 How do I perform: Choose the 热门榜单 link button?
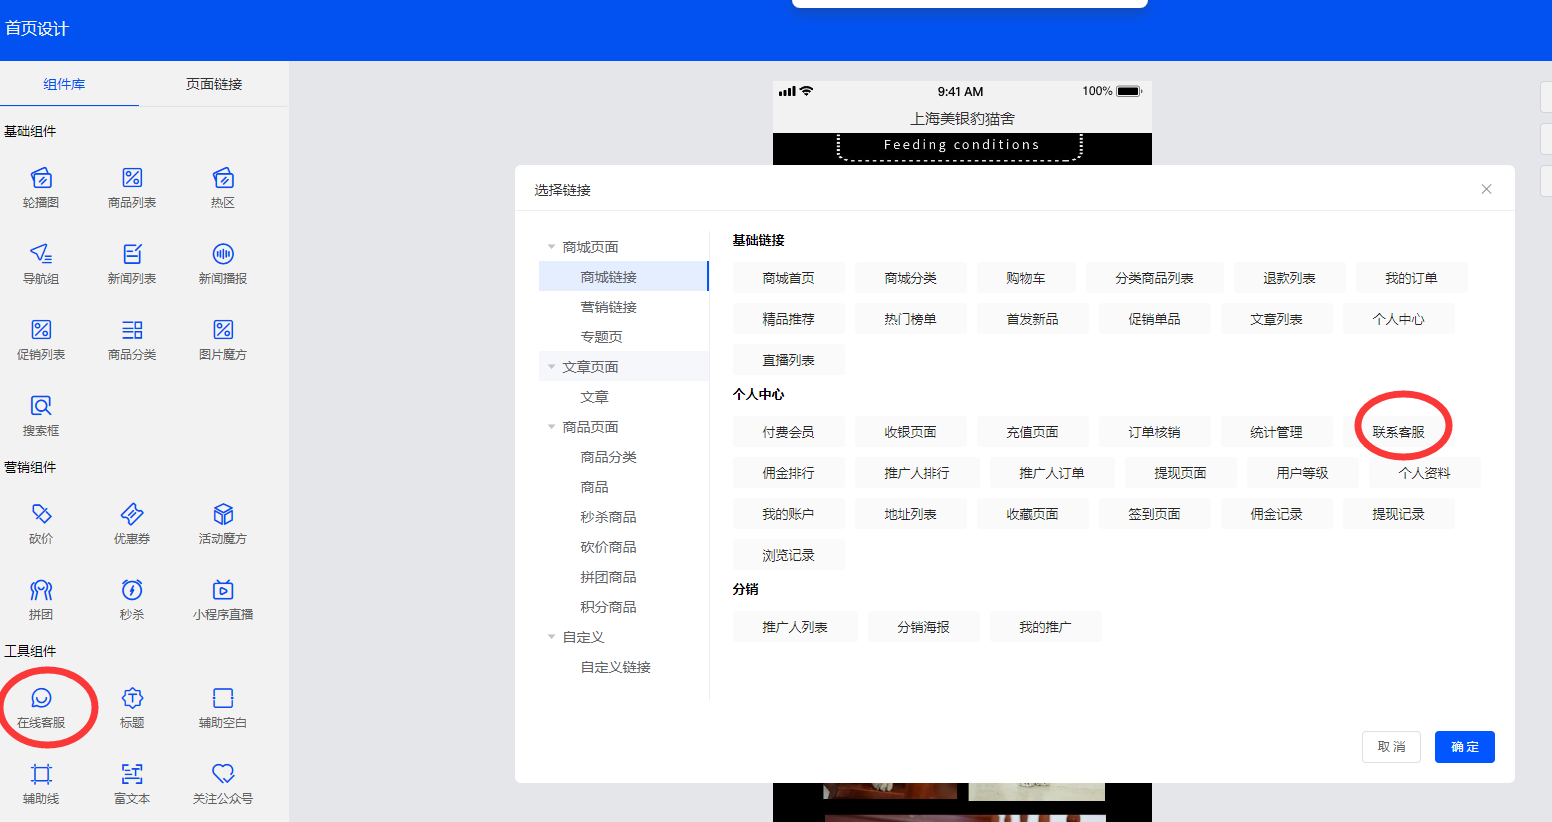910,319
